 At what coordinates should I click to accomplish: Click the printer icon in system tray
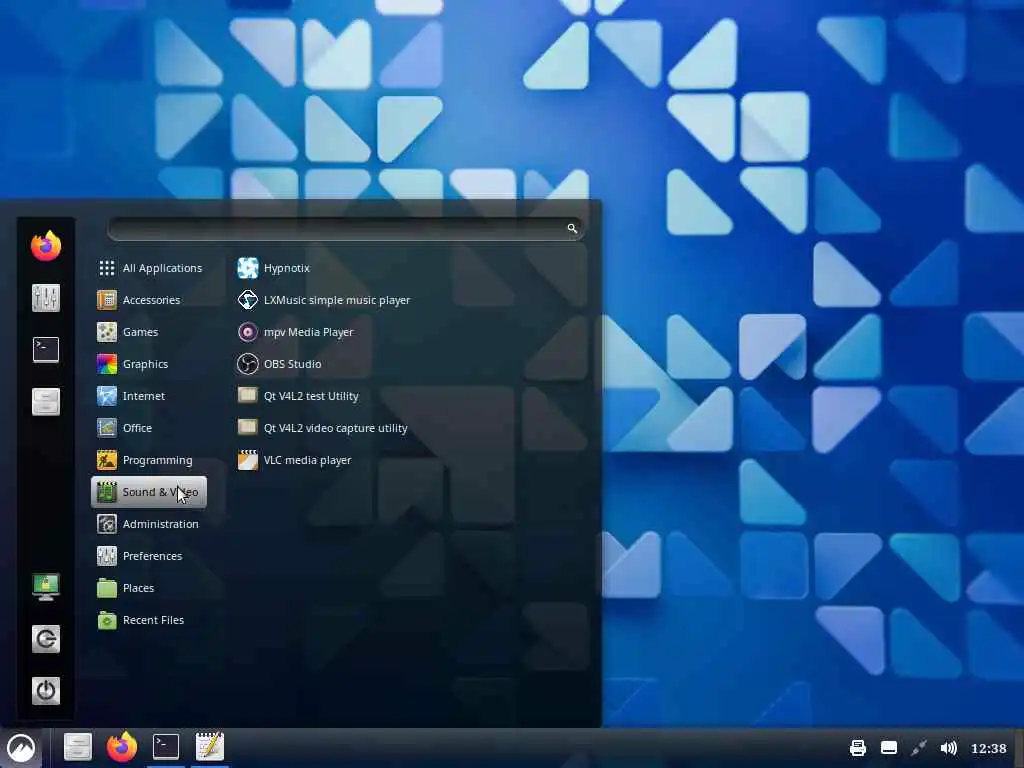pyautogui.click(x=857, y=748)
